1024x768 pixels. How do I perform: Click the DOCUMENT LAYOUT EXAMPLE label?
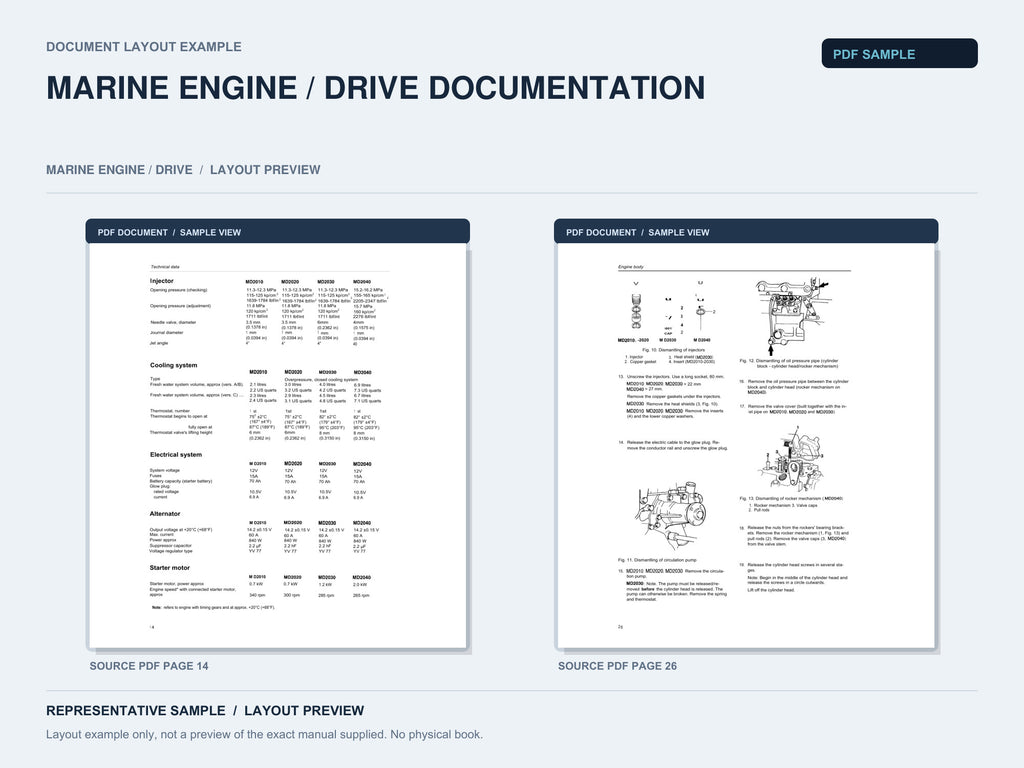coord(144,47)
